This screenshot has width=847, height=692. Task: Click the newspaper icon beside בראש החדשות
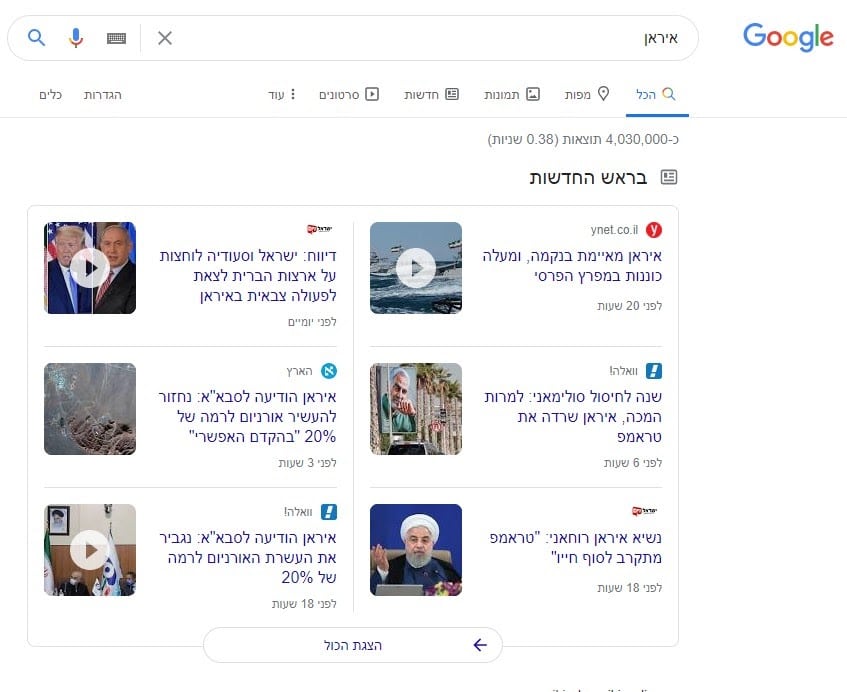[669, 177]
